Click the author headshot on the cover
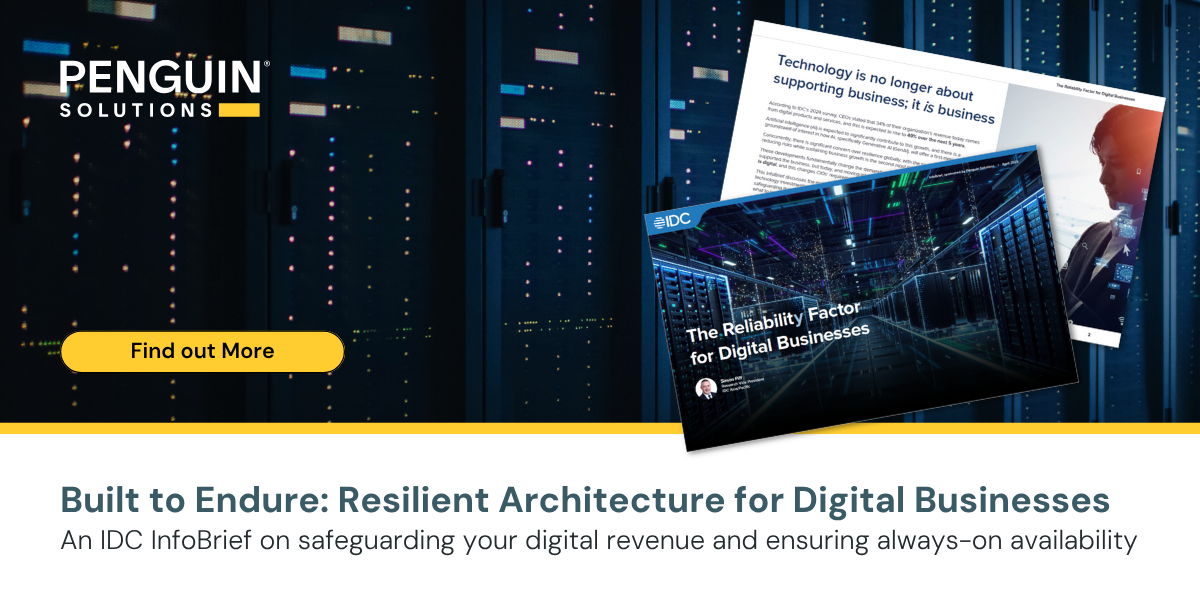Image resolution: width=1200 pixels, height=600 pixels. [708, 387]
